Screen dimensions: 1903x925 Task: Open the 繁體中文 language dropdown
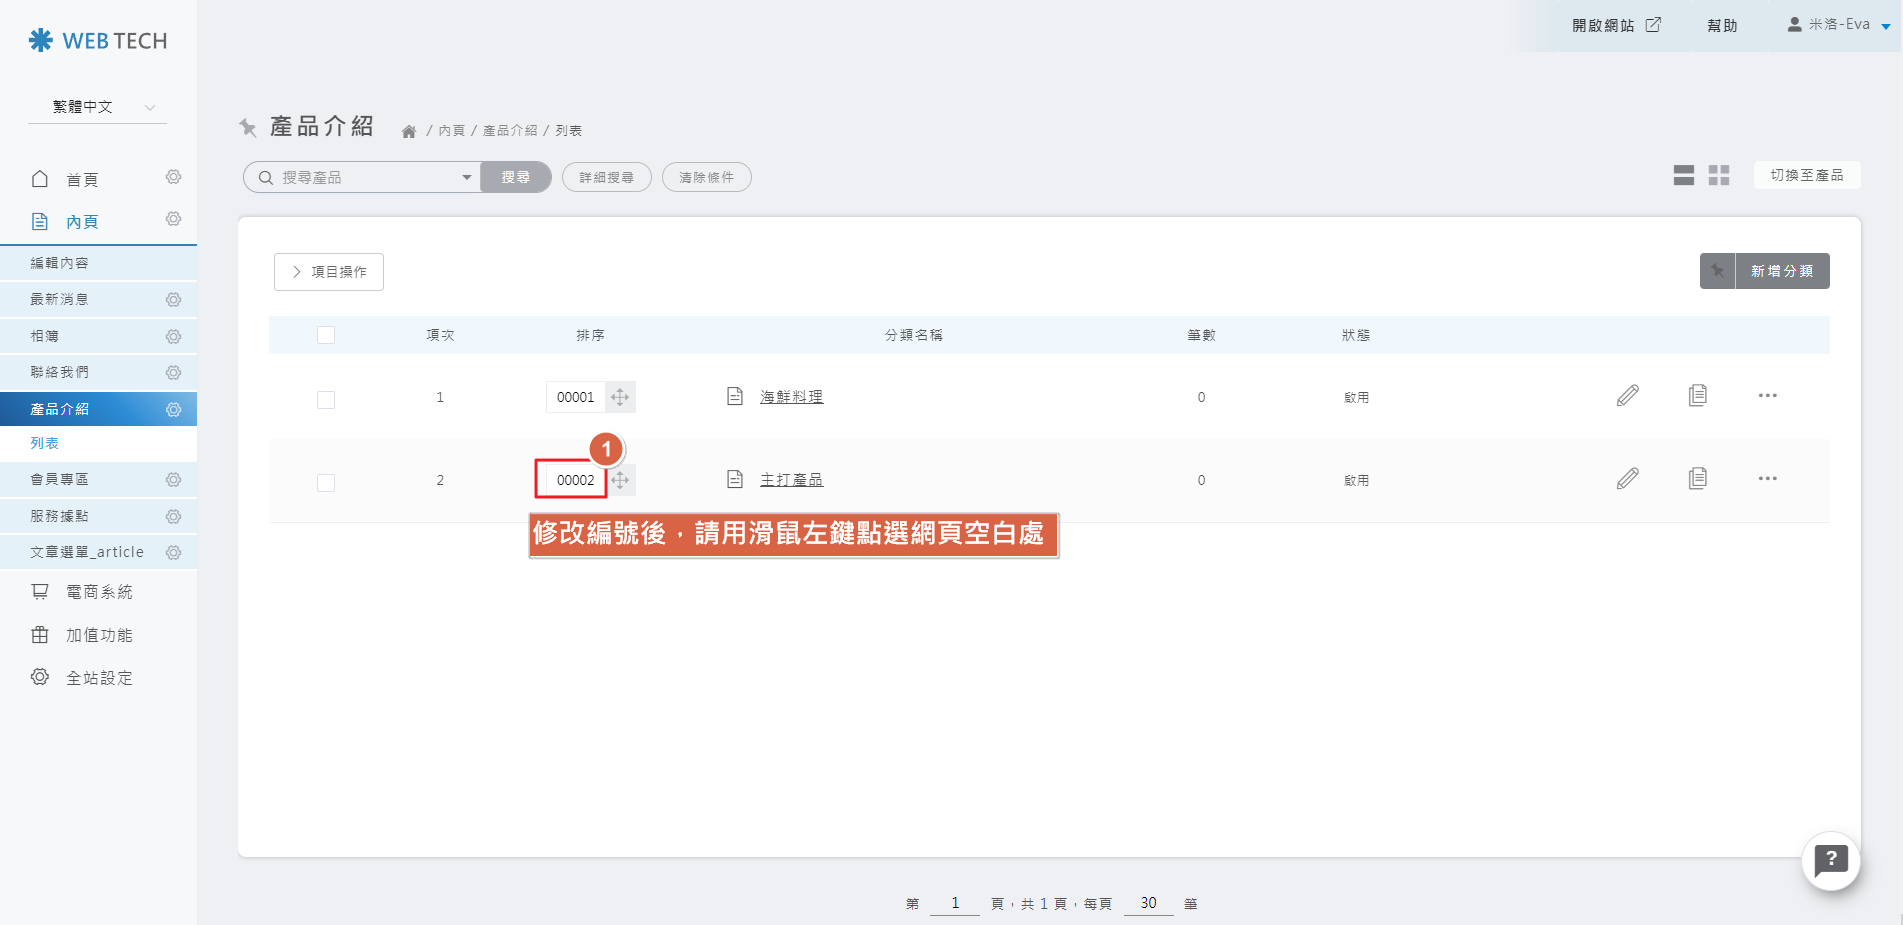(97, 107)
